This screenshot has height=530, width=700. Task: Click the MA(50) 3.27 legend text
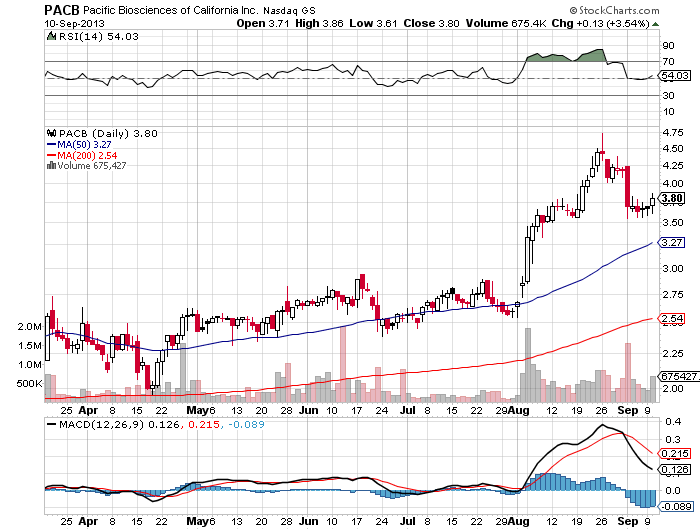point(84,145)
